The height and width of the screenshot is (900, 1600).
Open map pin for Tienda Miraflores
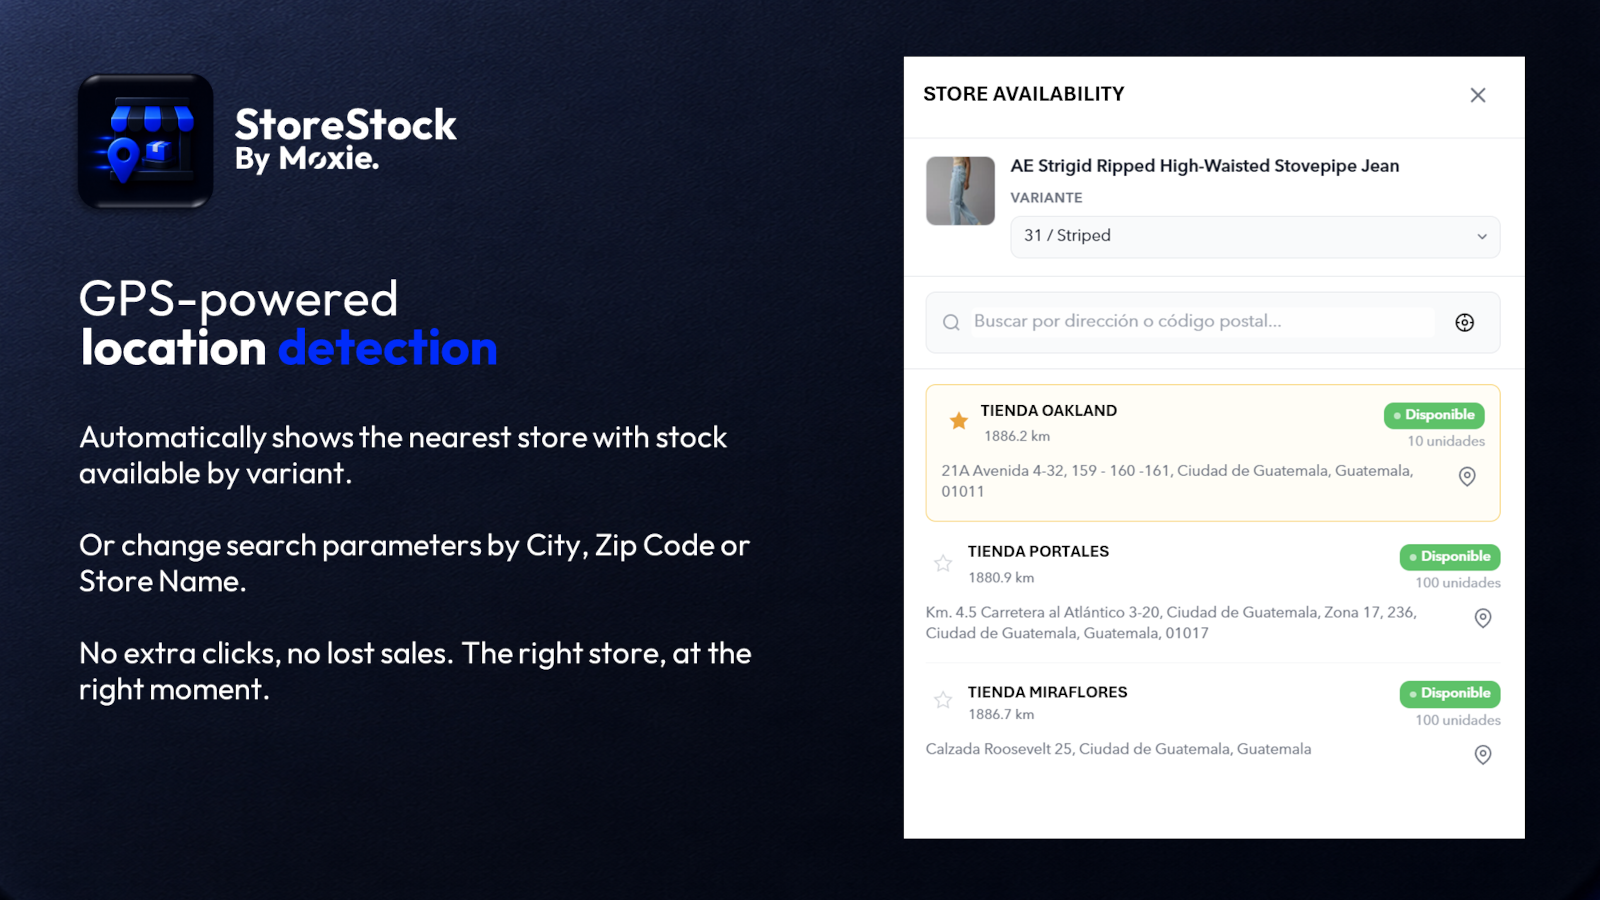[x=1483, y=755]
